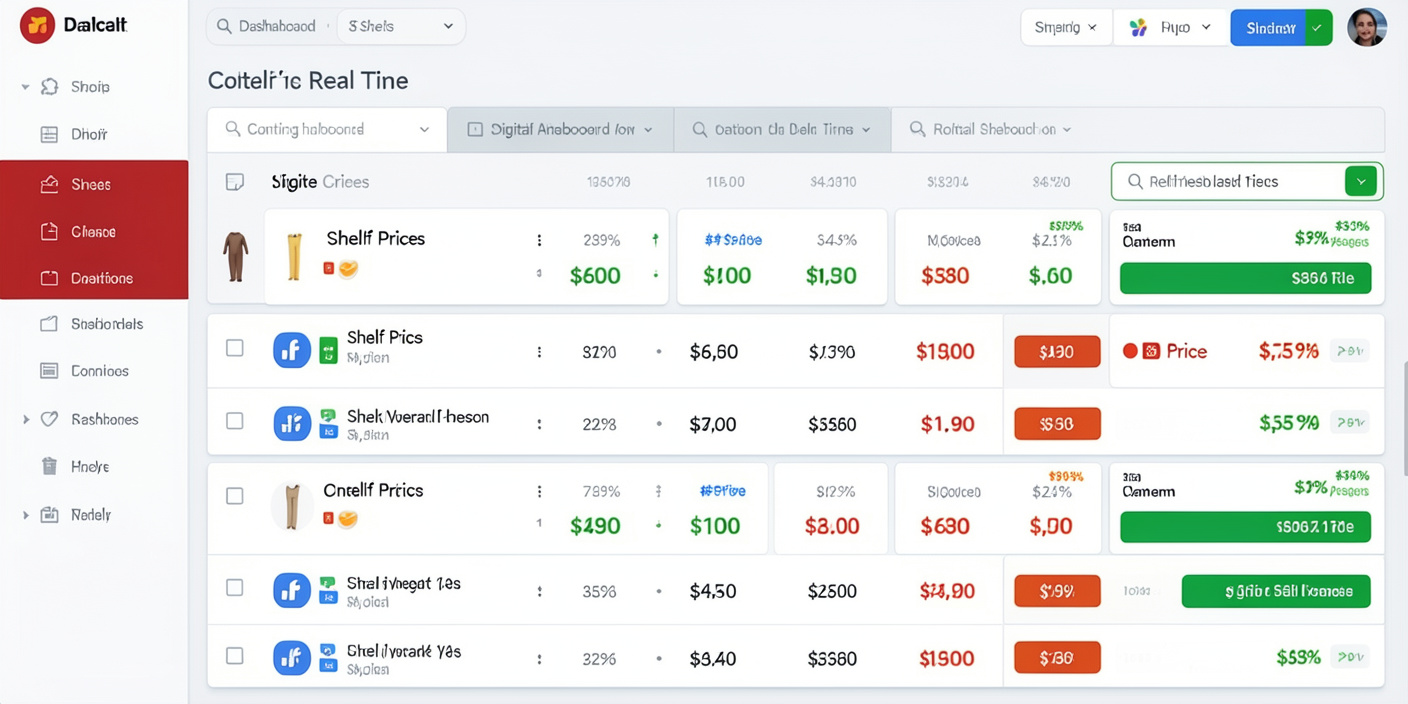Click the colorful Rupo icon in header
The image size is (1408, 704).
coord(1138,28)
